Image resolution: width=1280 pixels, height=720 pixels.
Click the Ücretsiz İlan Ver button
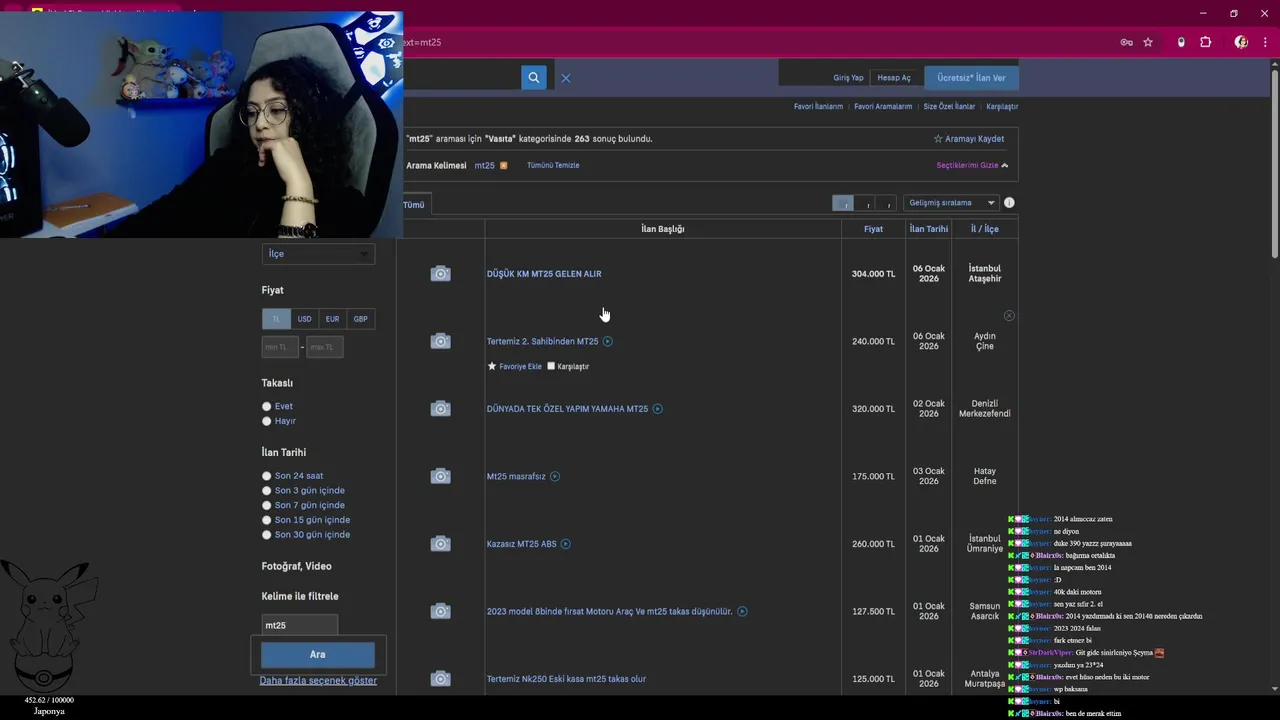971,78
